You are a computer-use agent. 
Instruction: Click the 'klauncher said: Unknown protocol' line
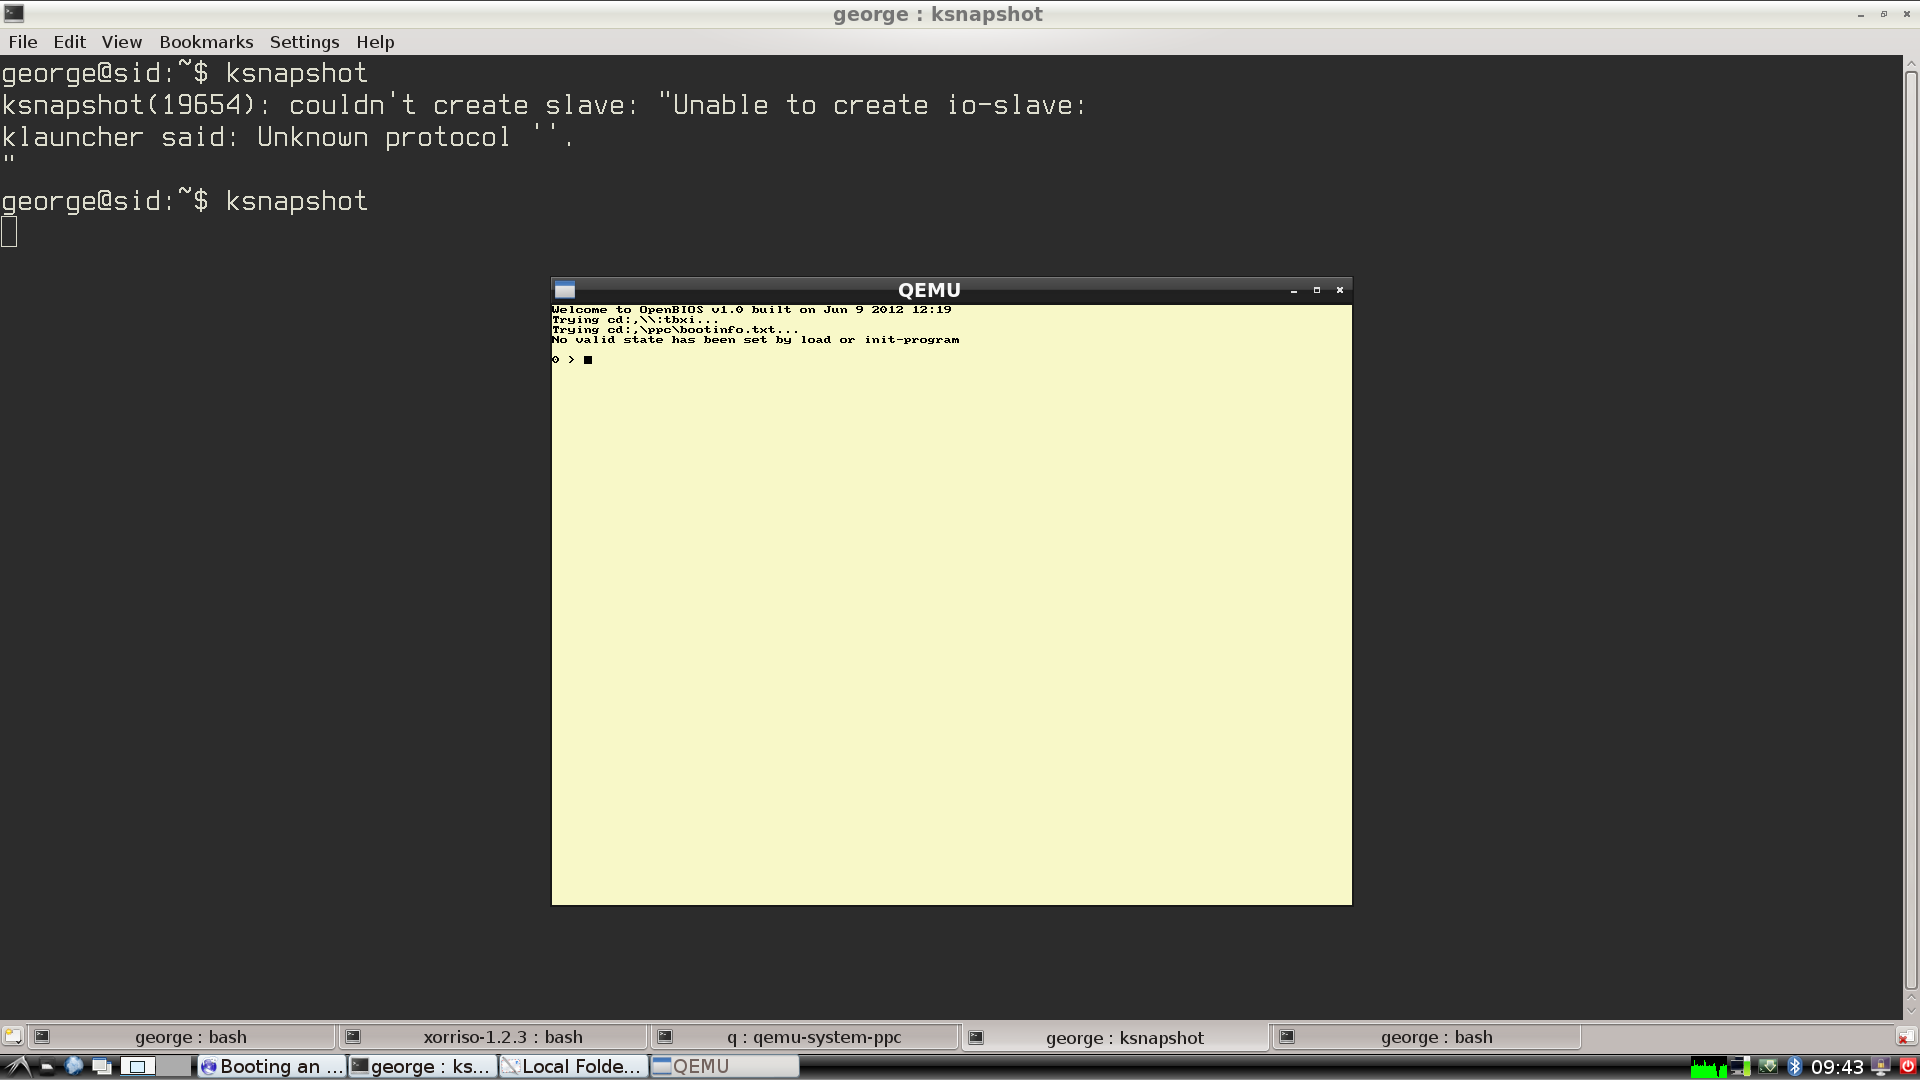287,137
